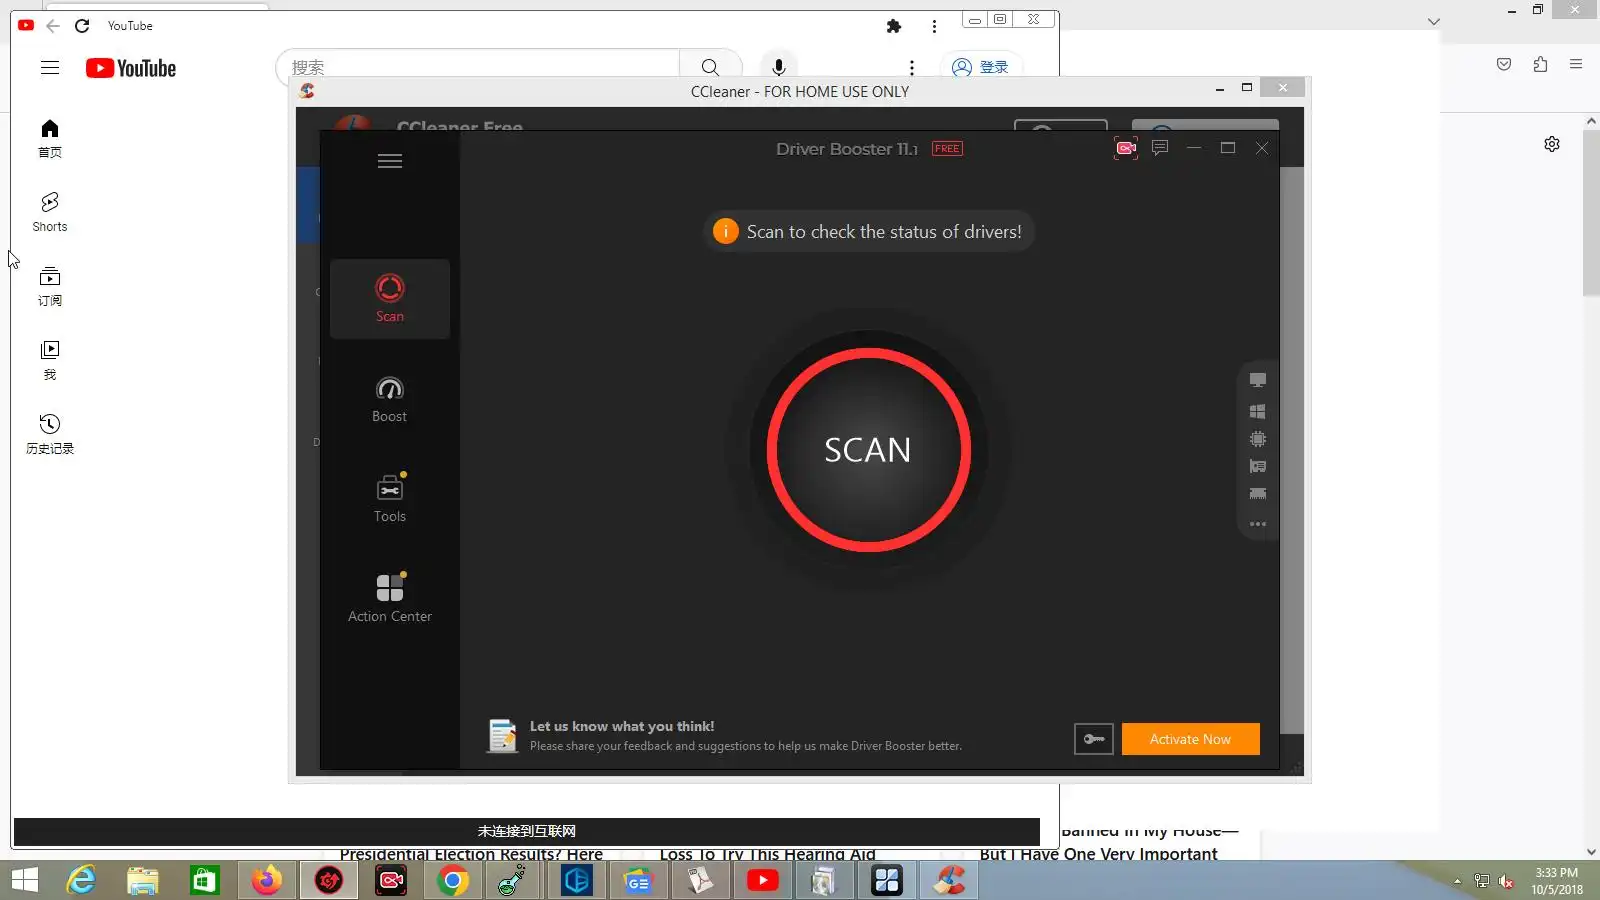Image resolution: width=1600 pixels, height=900 pixels.
Task: Go to YouTube home (首页)
Action: click(50, 139)
